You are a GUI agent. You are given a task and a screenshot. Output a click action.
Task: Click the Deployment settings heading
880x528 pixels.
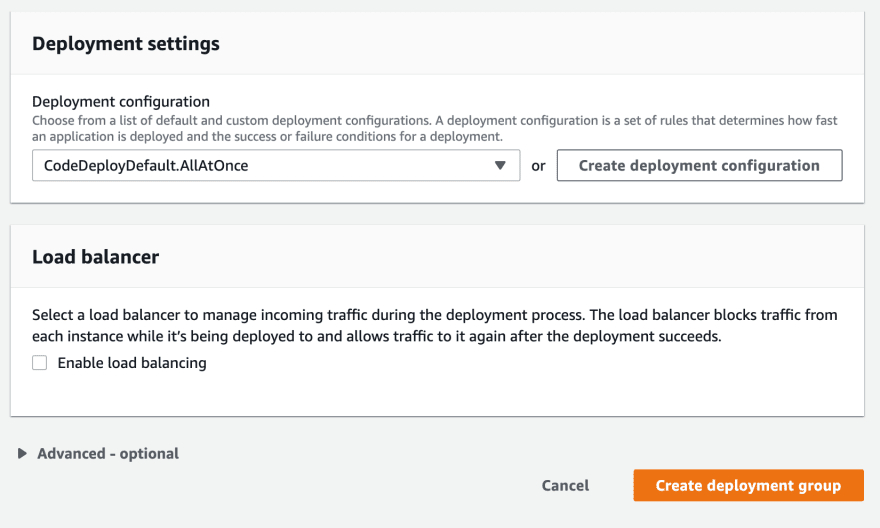point(126,44)
